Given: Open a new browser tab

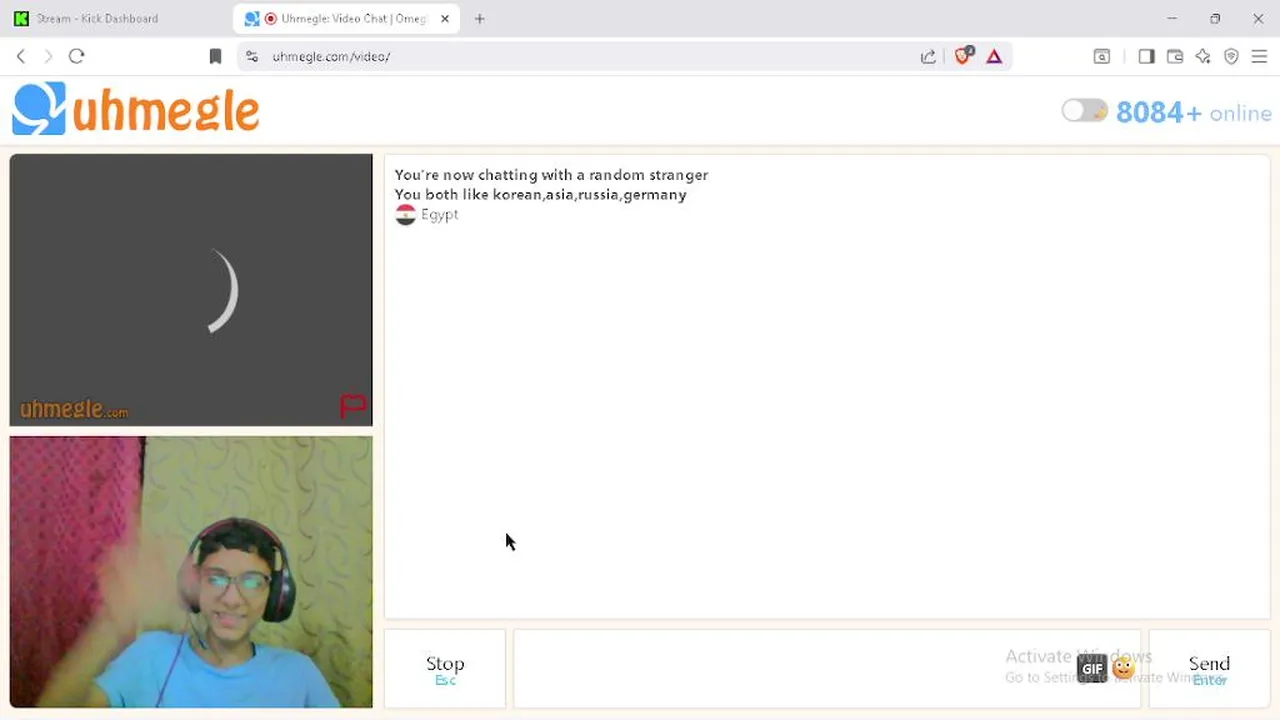Looking at the screenshot, I should click(480, 18).
